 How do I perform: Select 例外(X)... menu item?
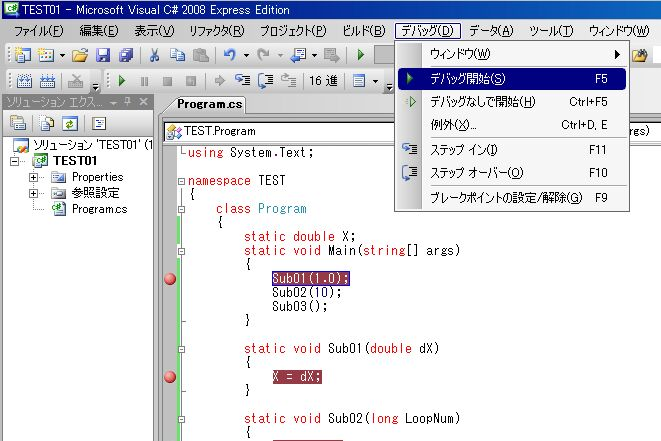[512, 125]
